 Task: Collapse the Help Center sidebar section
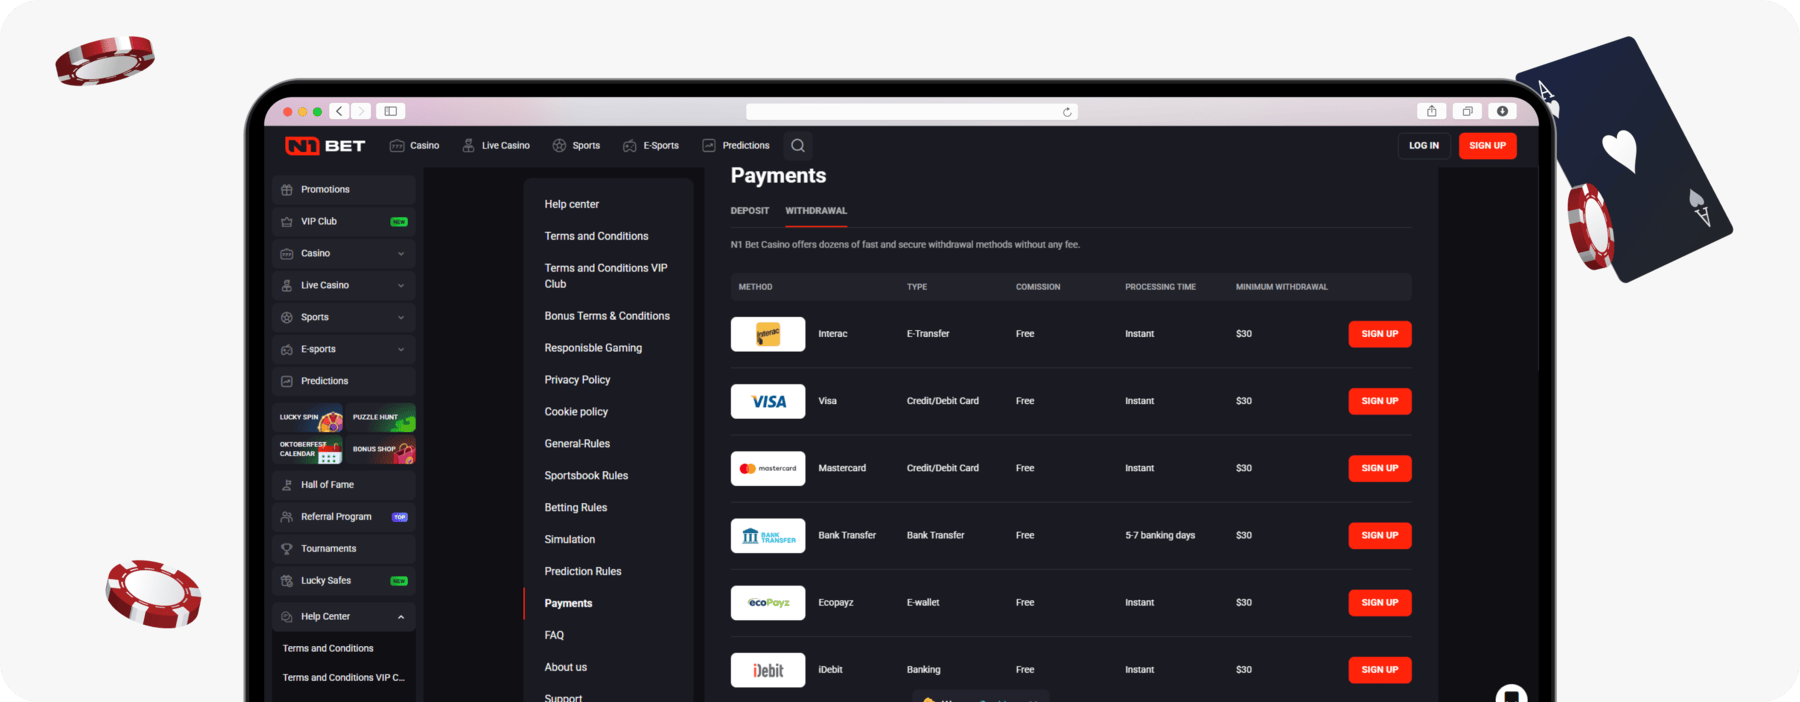tap(401, 617)
